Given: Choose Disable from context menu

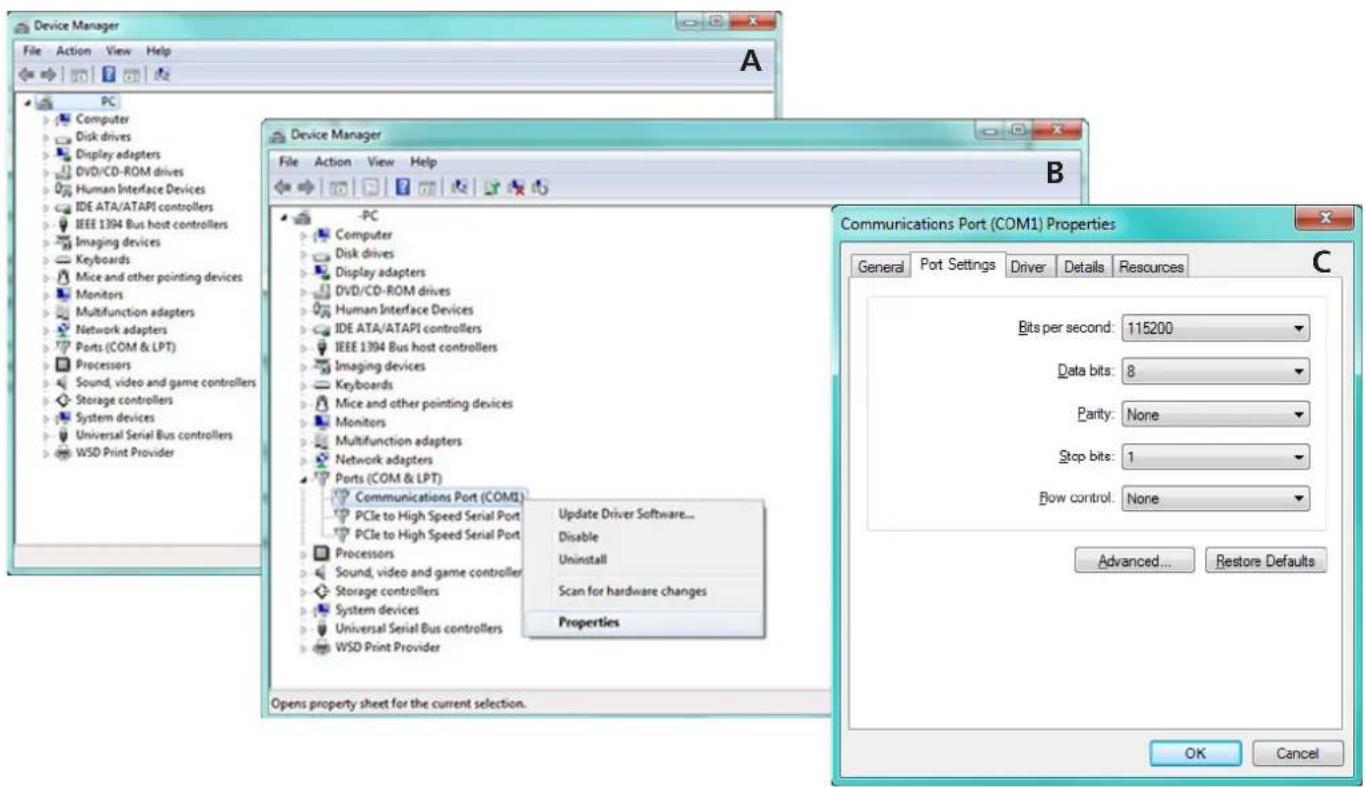Looking at the screenshot, I should coord(643,537).
